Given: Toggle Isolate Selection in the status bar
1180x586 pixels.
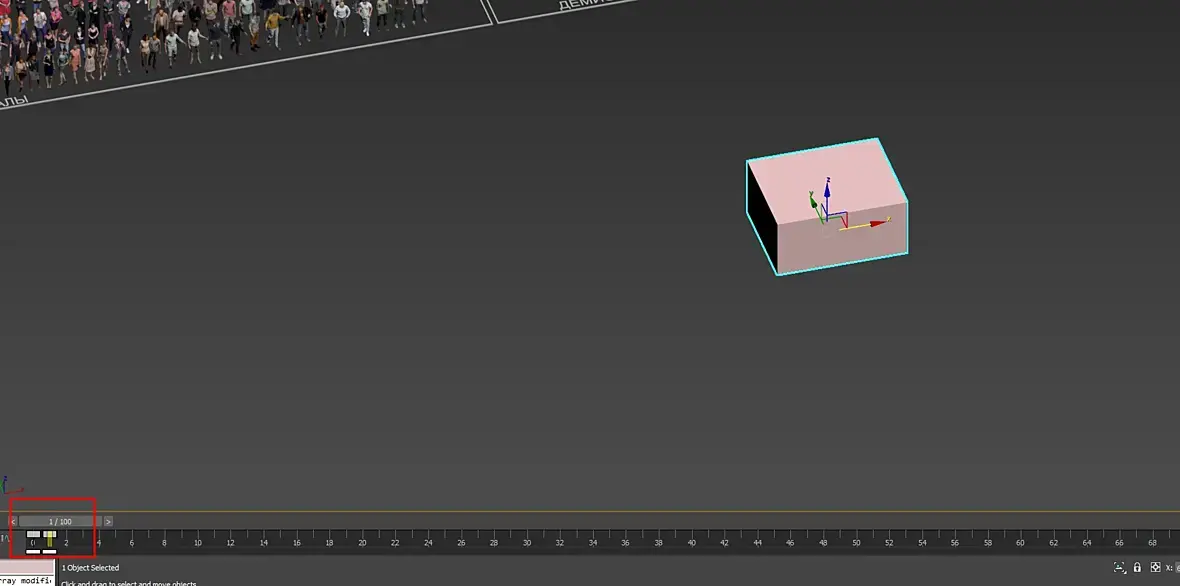Looking at the screenshot, I should (1119, 568).
